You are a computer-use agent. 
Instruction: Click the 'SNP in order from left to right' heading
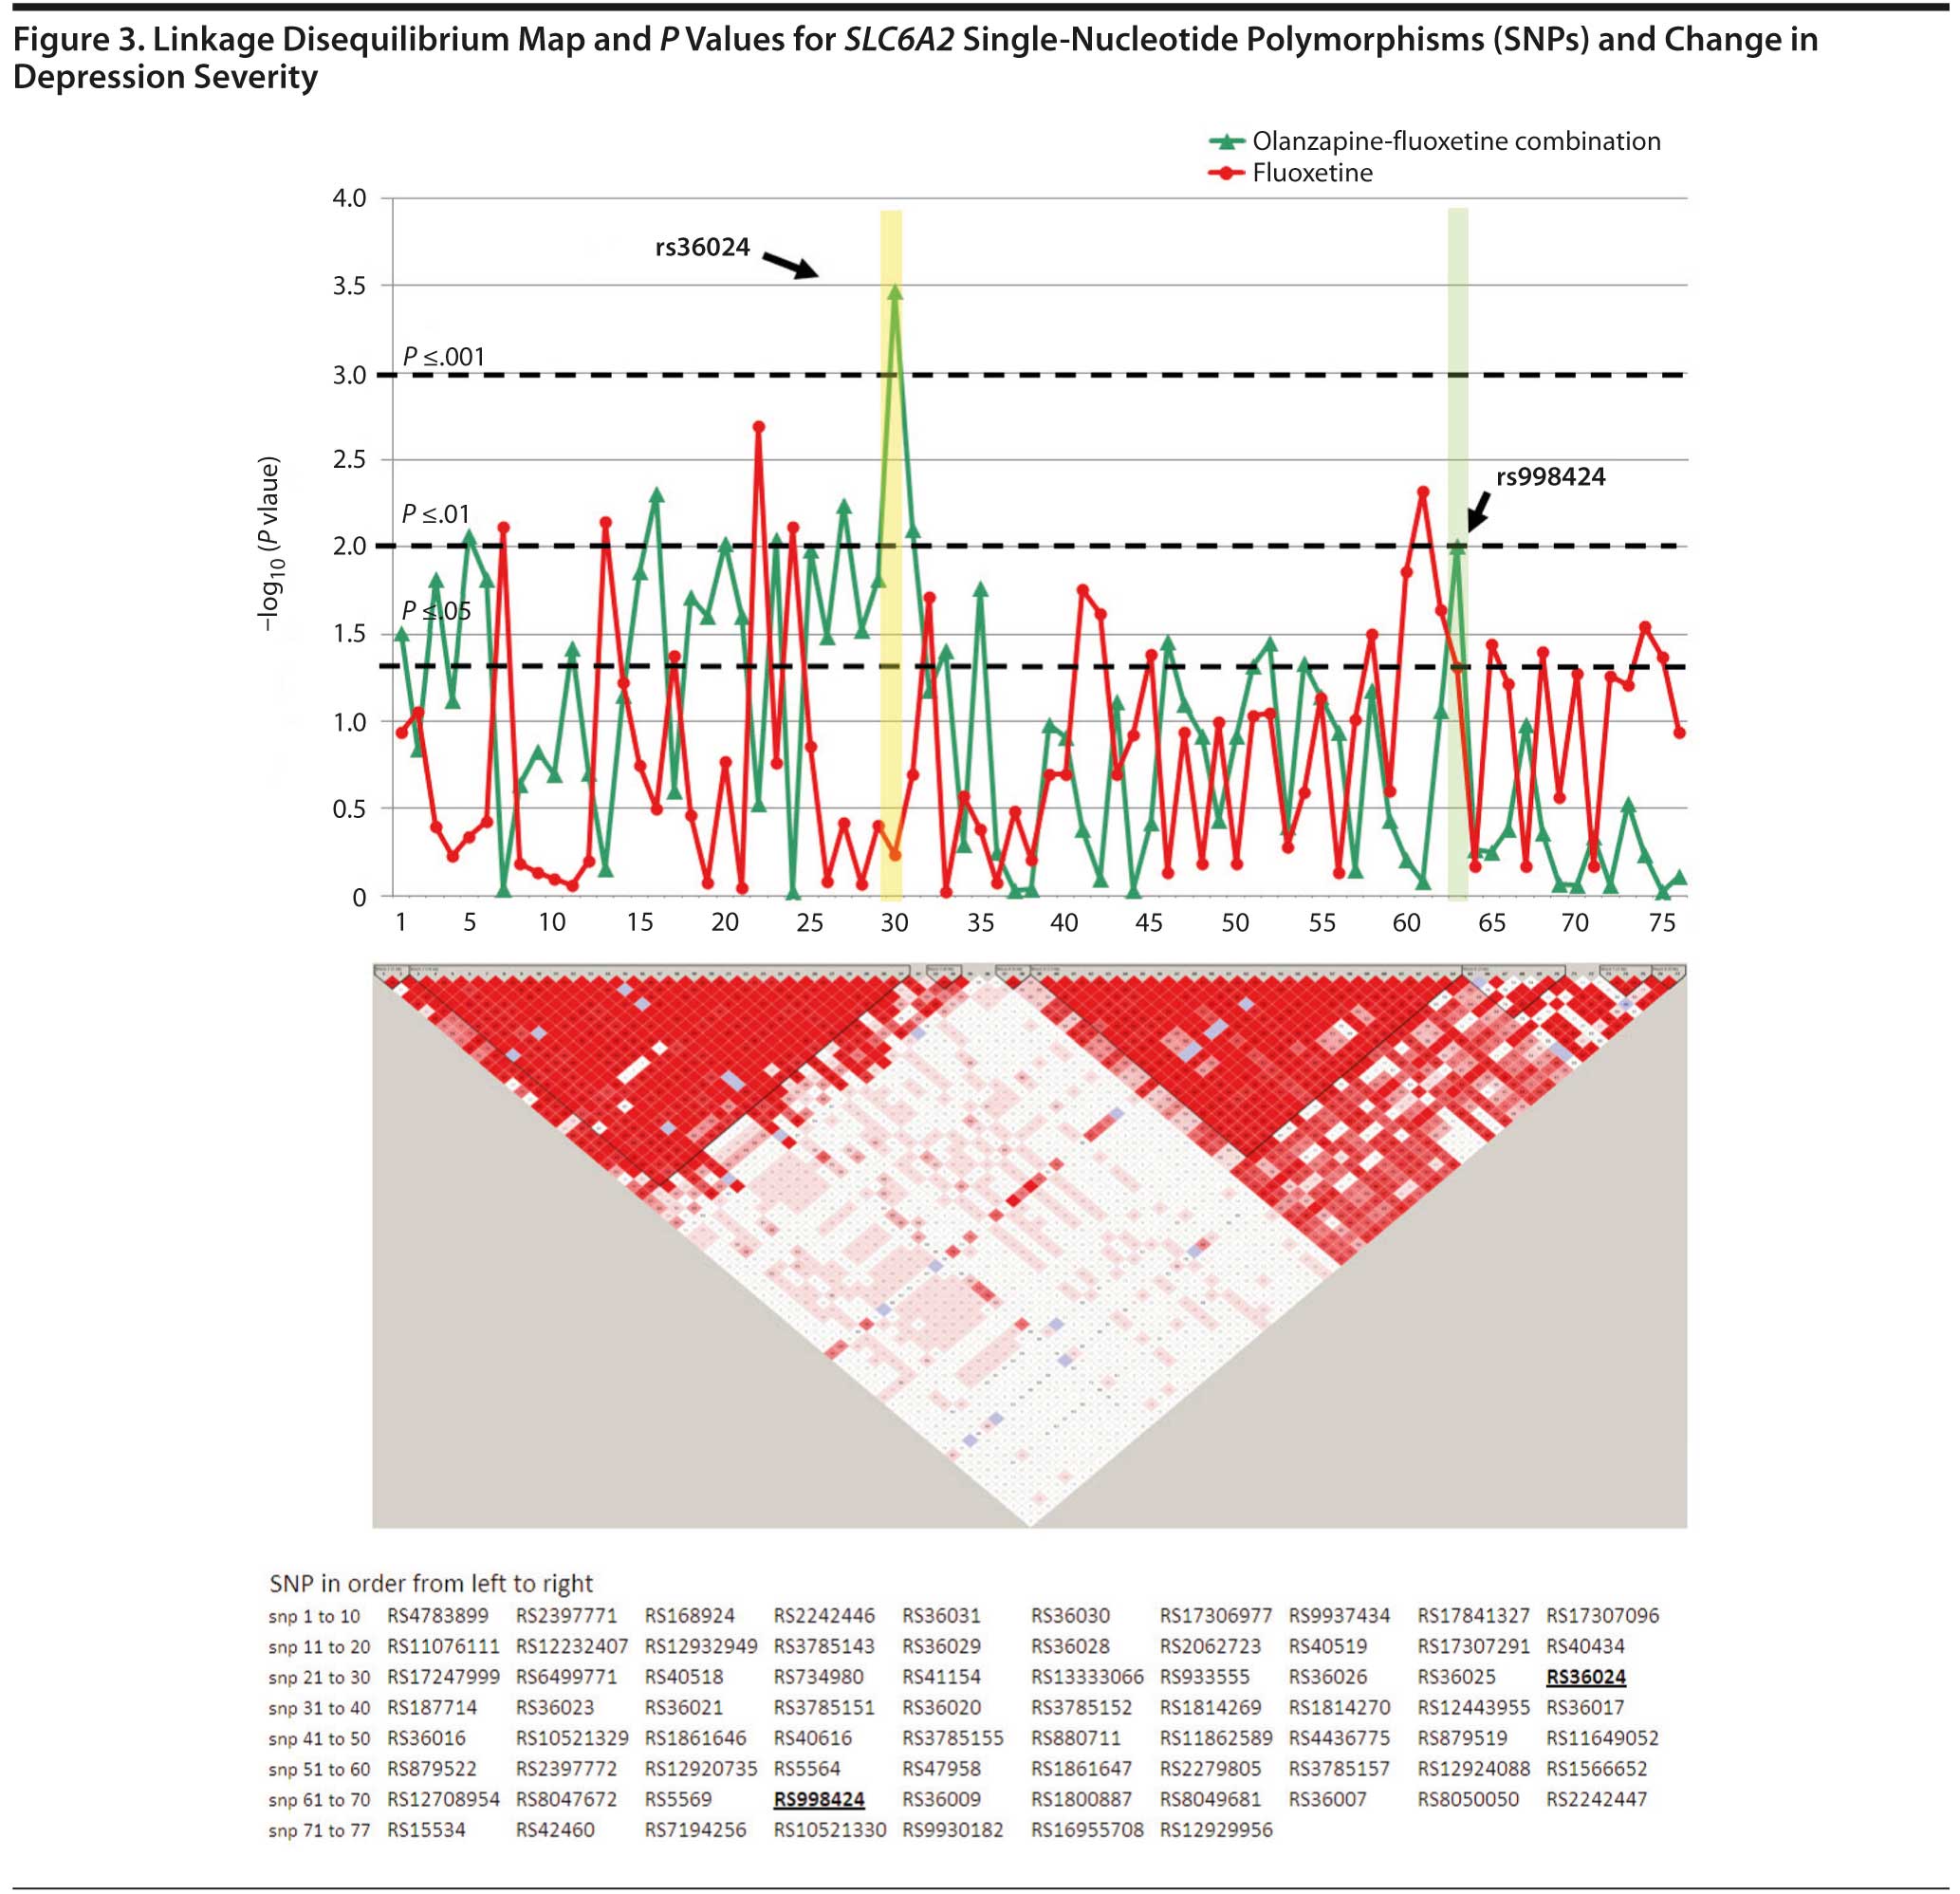coord(430,1583)
